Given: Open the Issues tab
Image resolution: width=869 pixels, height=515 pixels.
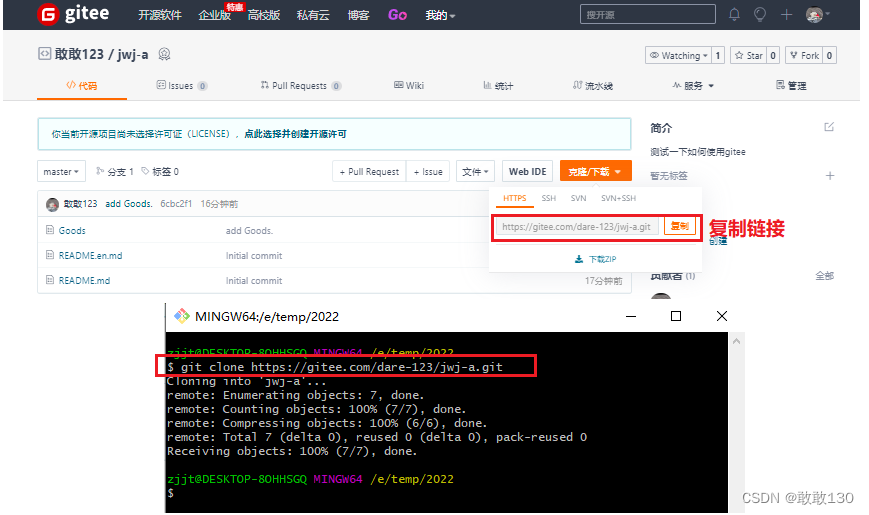Looking at the screenshot, I should click(181, 85).
